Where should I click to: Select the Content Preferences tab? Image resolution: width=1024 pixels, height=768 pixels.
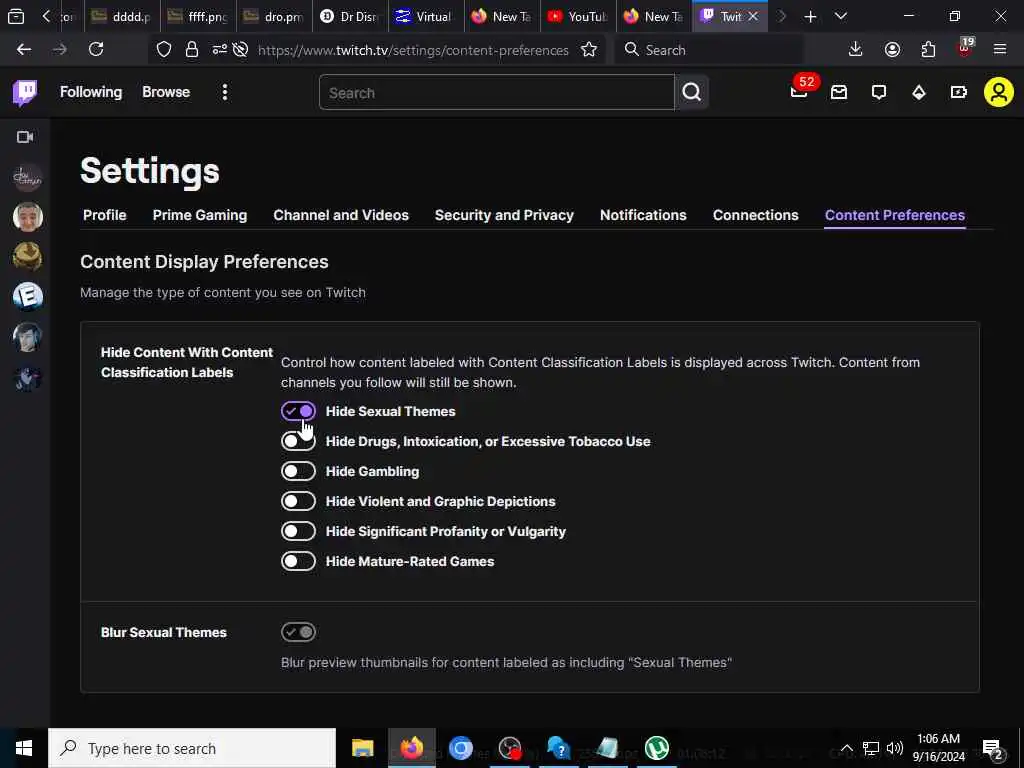click(x=895, y=216)
